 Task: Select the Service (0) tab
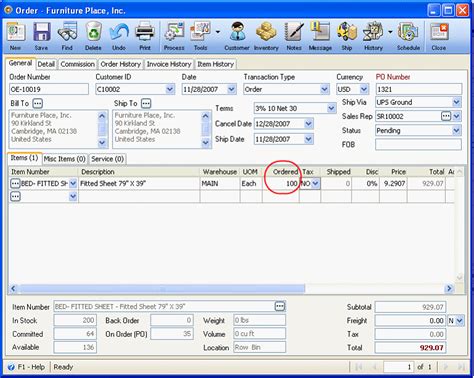[108, 159]
